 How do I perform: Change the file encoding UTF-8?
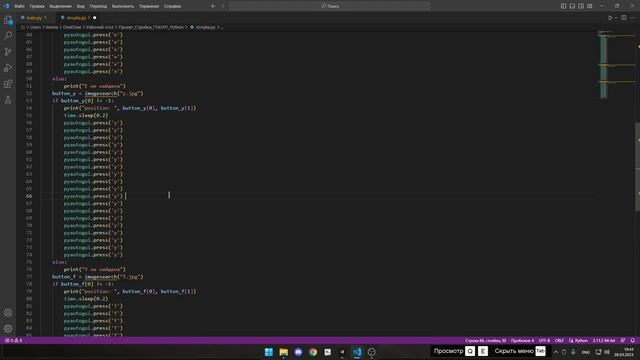(x=544, y=340)
